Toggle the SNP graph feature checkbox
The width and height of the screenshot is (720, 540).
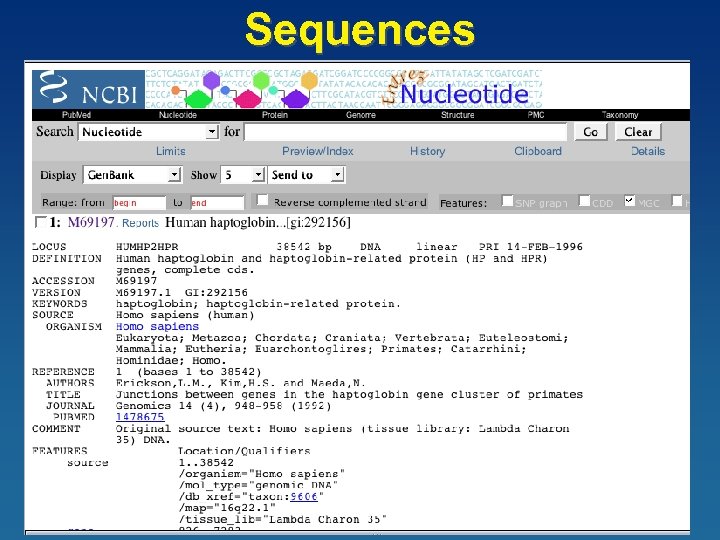tap(507, 201)
